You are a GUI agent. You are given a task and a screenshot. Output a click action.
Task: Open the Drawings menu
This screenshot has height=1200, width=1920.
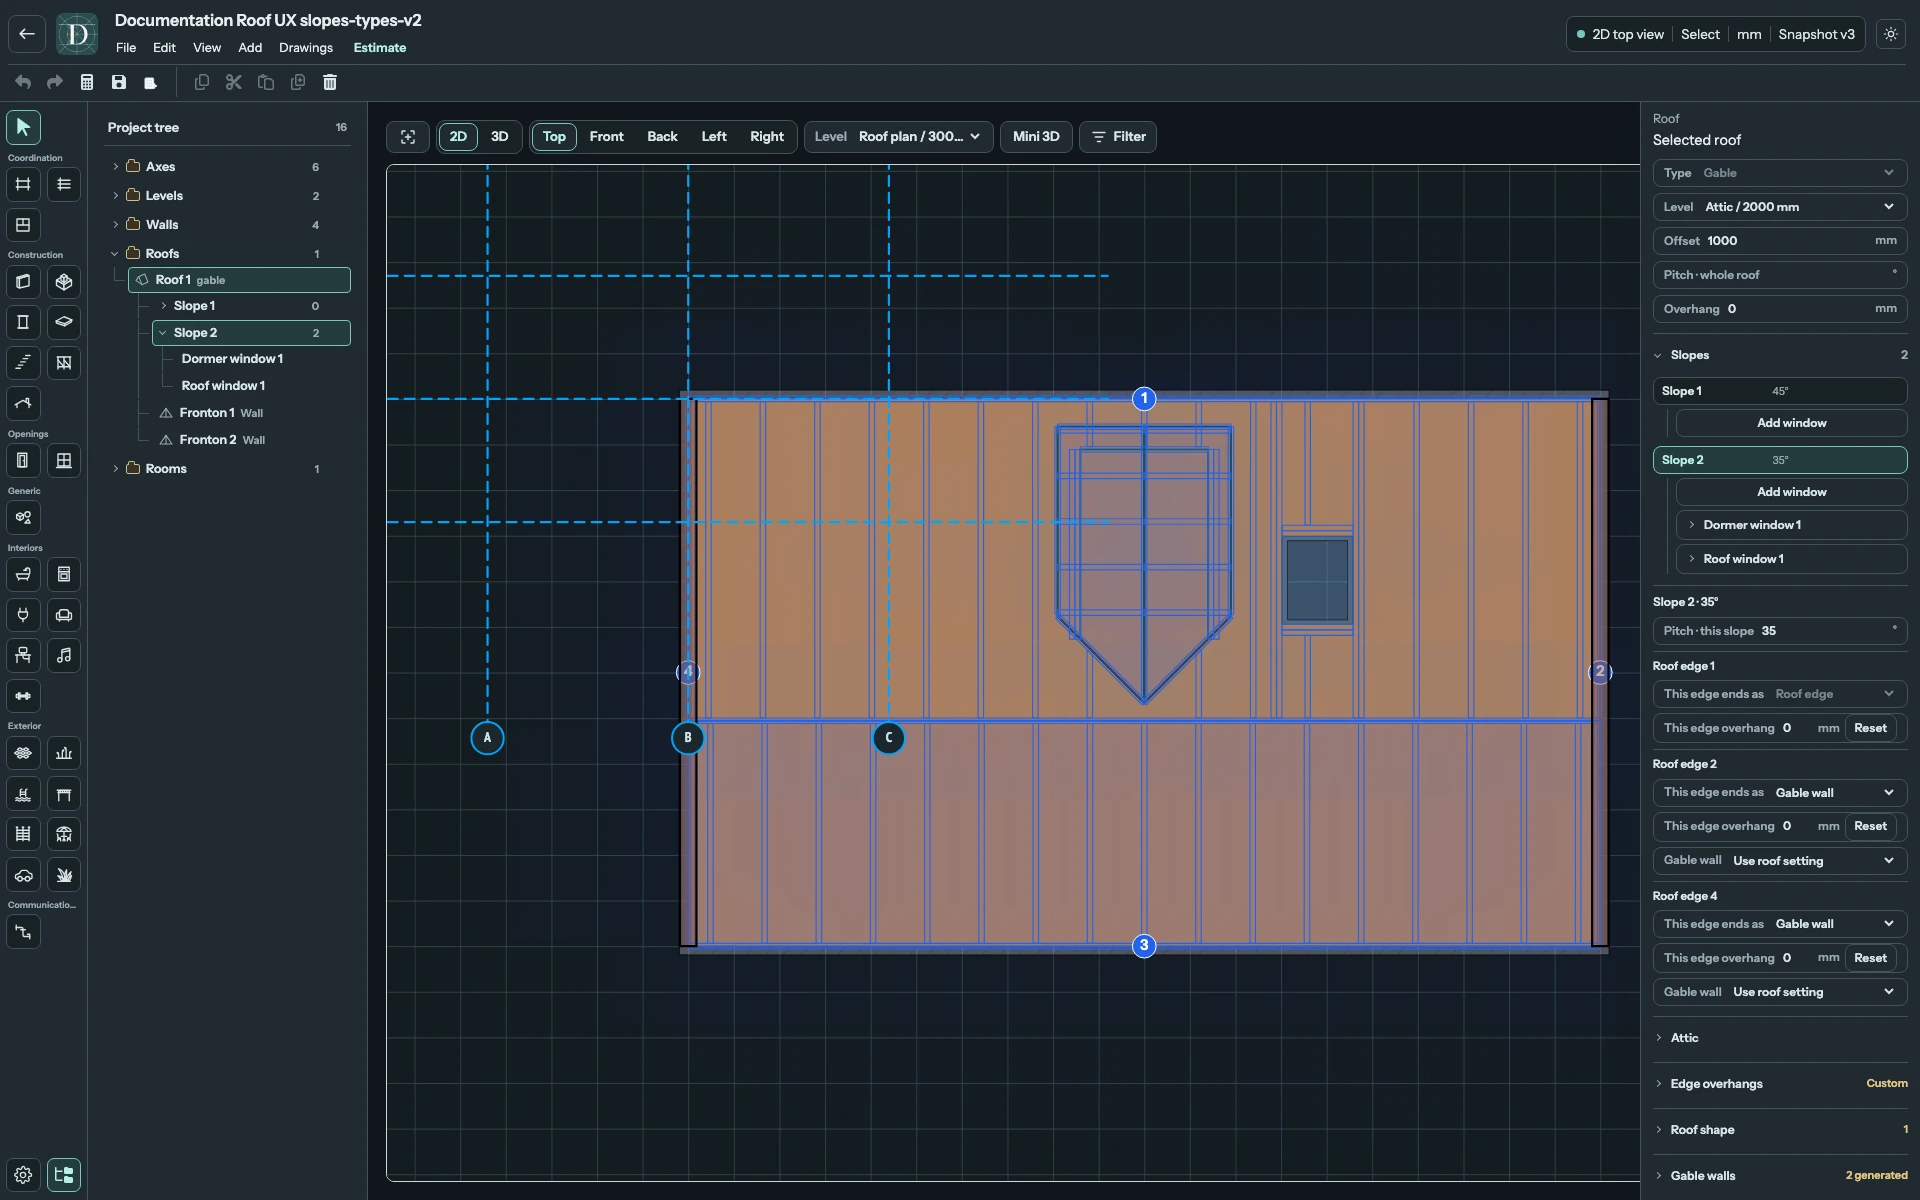pyautogui.click(x=306, y=48)
